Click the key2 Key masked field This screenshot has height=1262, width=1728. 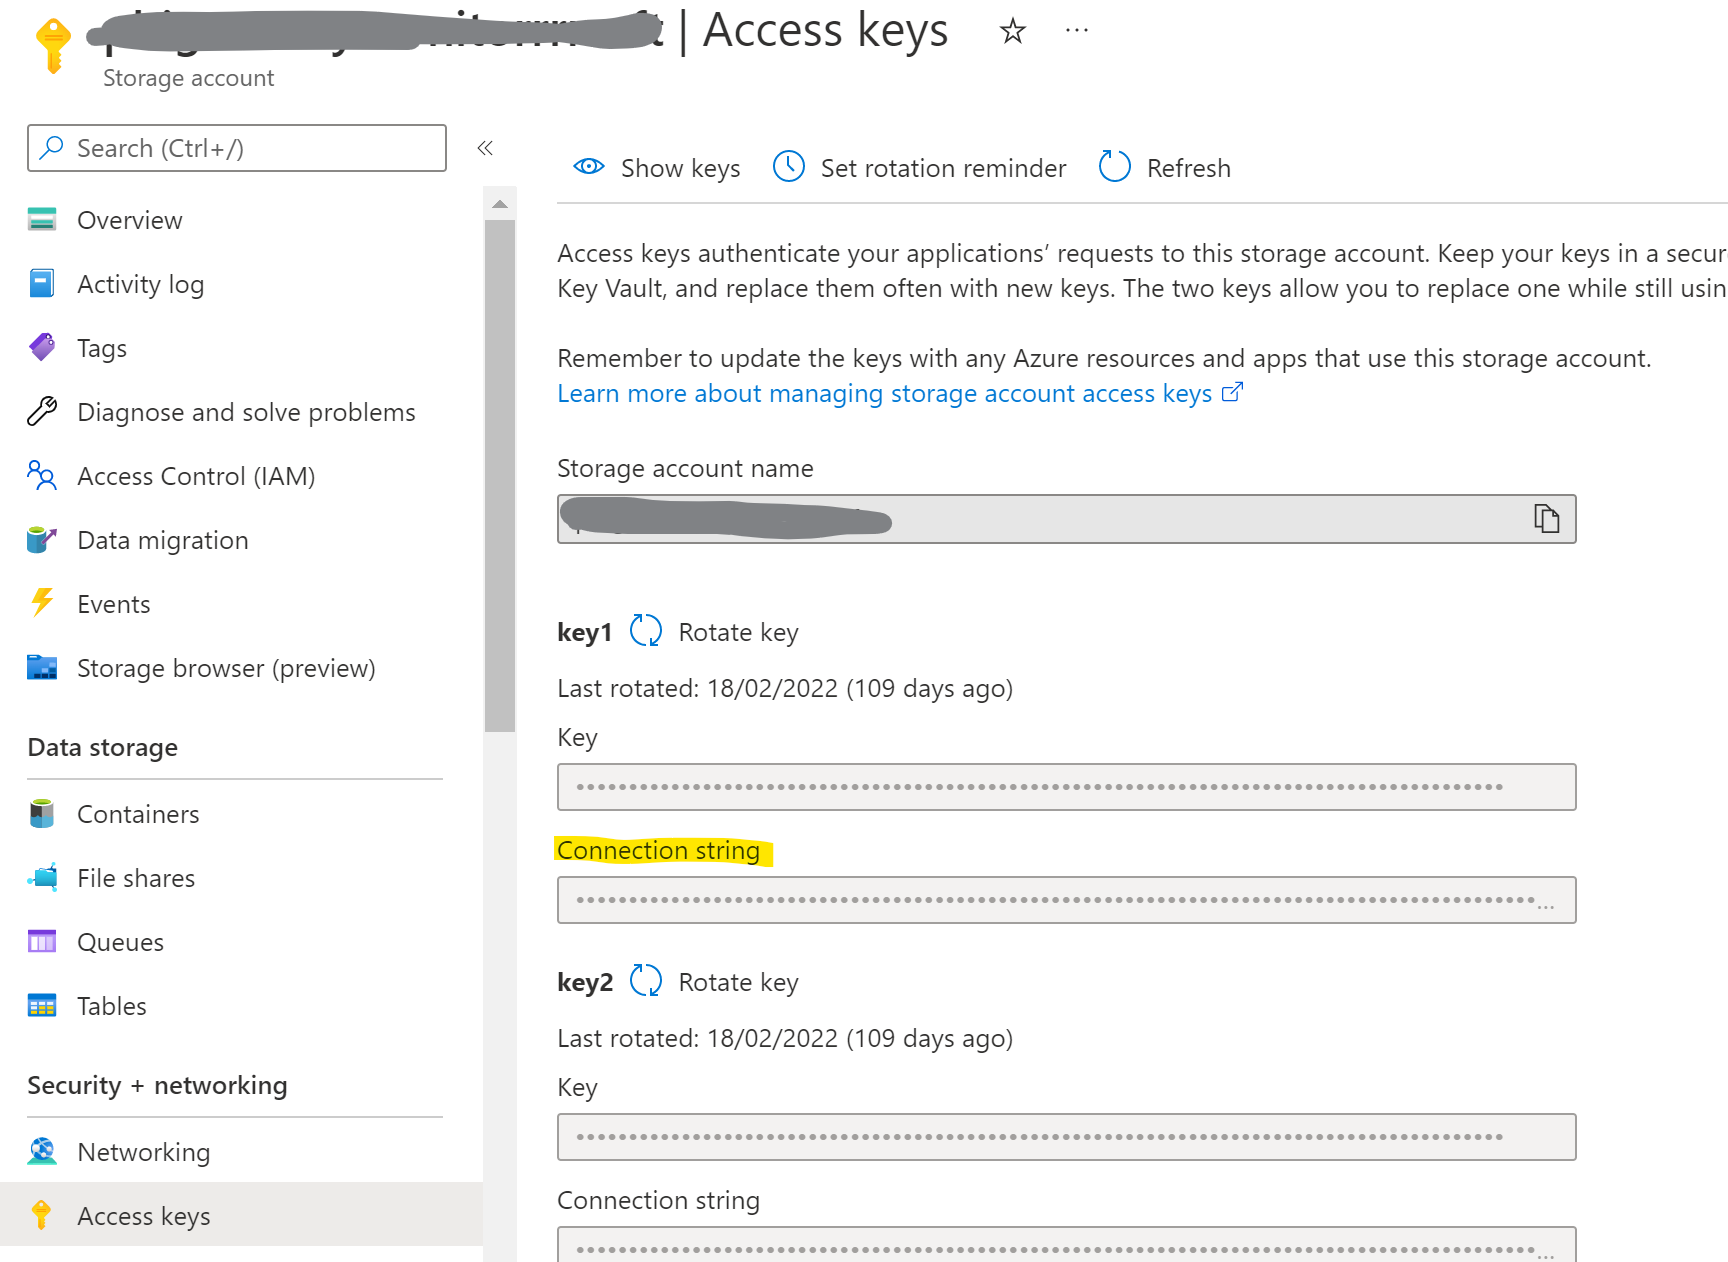[x=1066, y=1137]
